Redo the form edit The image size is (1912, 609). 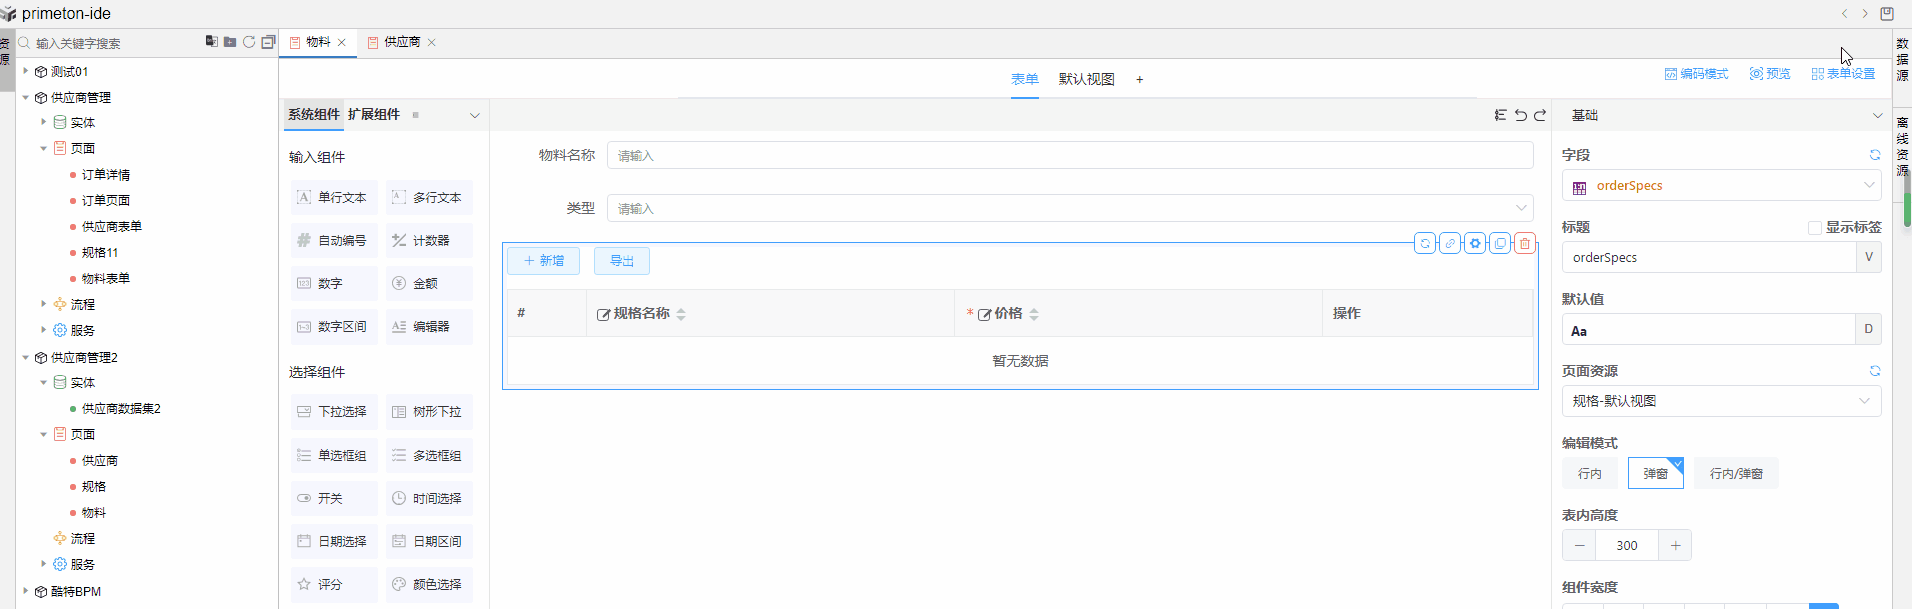[x=1540, y=115]
